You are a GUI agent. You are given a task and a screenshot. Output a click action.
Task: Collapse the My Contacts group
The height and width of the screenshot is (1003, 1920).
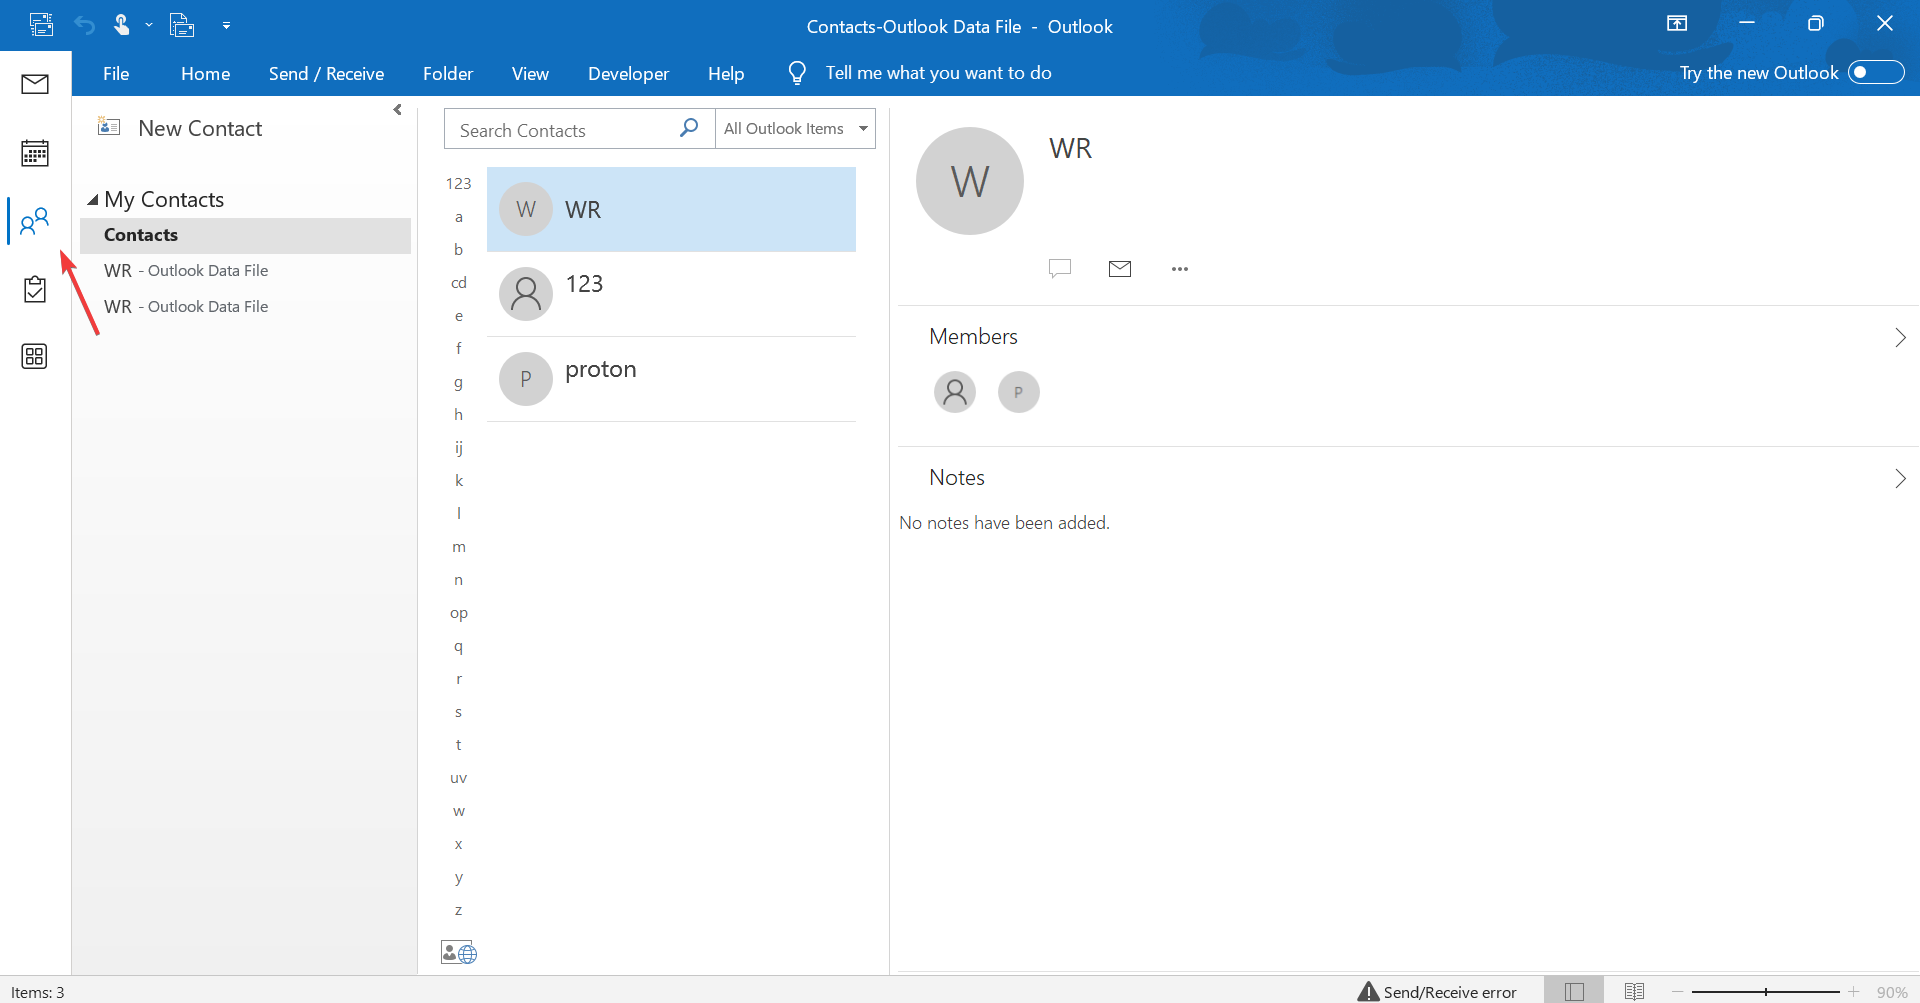93,200
